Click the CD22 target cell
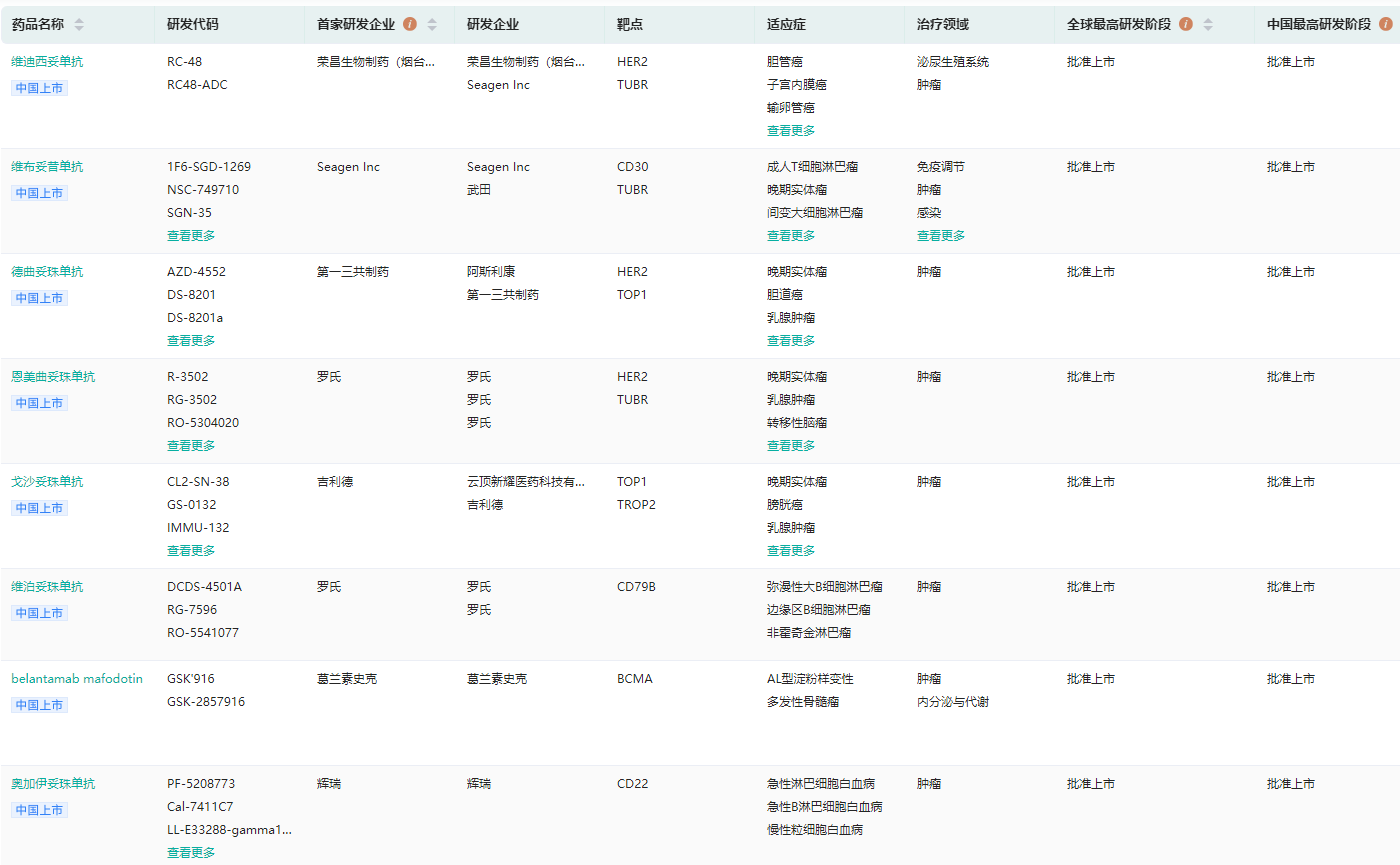The height and width of the screenshot is (865, 1400). [633, 784]
